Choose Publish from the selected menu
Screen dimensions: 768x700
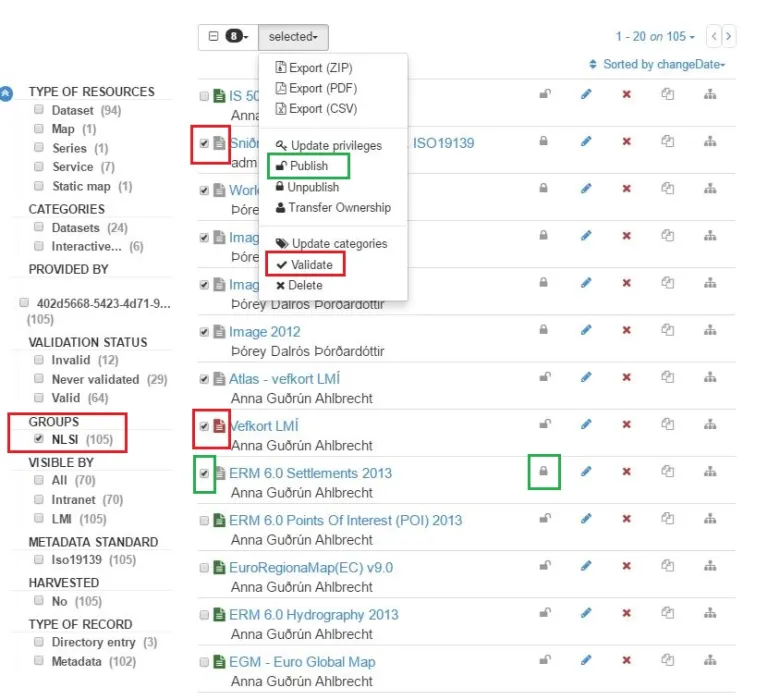308,166
